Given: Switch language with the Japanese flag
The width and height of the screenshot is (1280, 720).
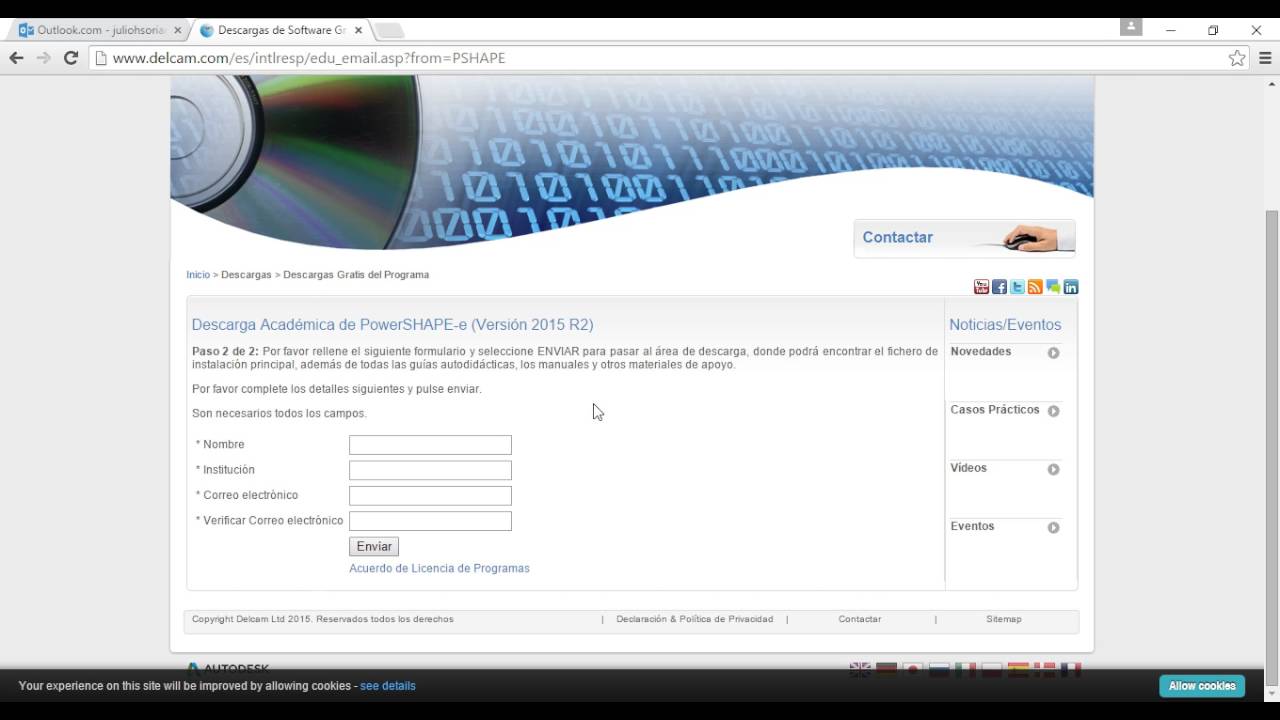Looking at the screenshot, I should point(912,669).
